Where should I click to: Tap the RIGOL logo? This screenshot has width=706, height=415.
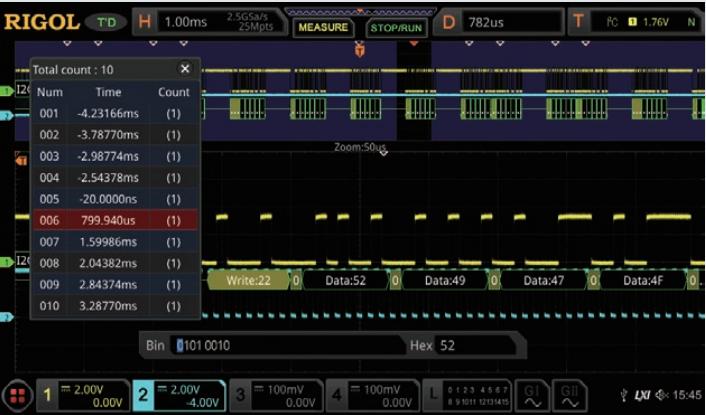point(41,22)
